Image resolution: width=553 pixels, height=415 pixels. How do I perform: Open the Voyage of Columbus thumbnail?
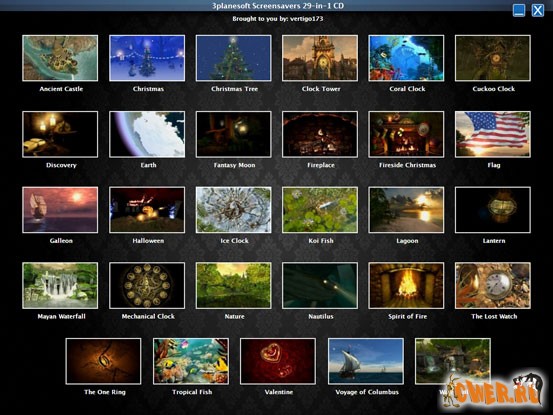click(x=366, y=361)
